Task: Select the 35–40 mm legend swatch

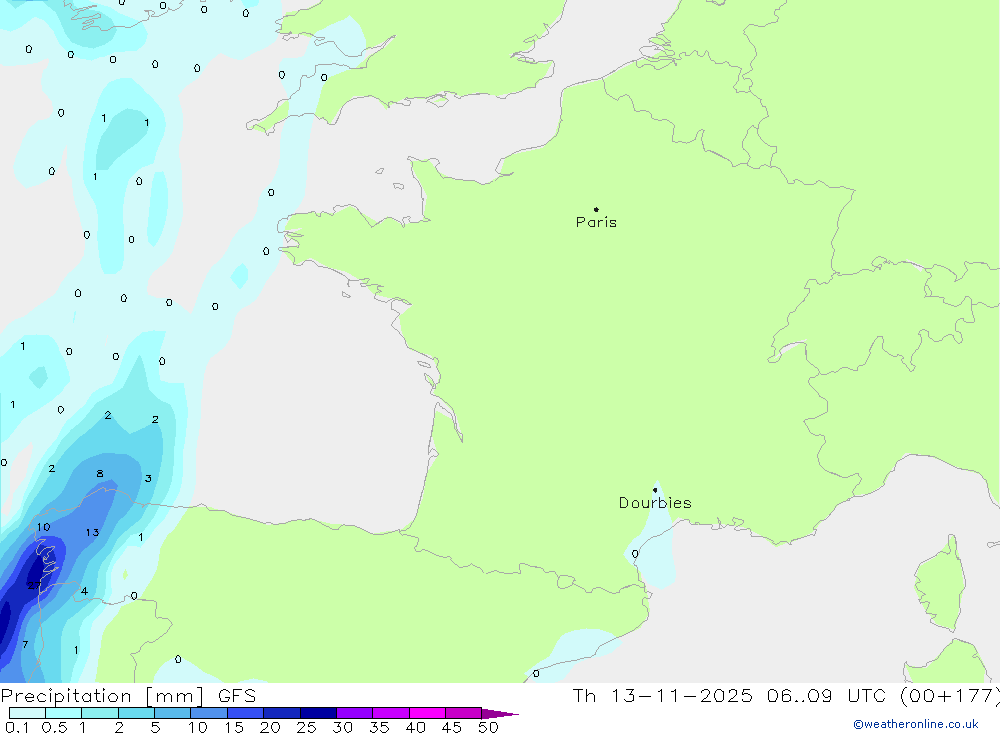Action: pos(391,713)
